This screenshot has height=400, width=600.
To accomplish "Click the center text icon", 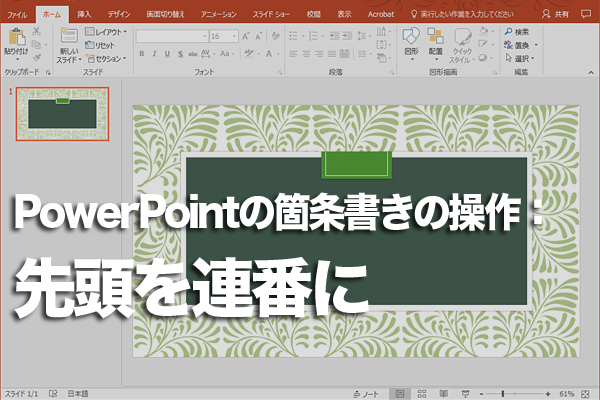I will coord(306,54).
